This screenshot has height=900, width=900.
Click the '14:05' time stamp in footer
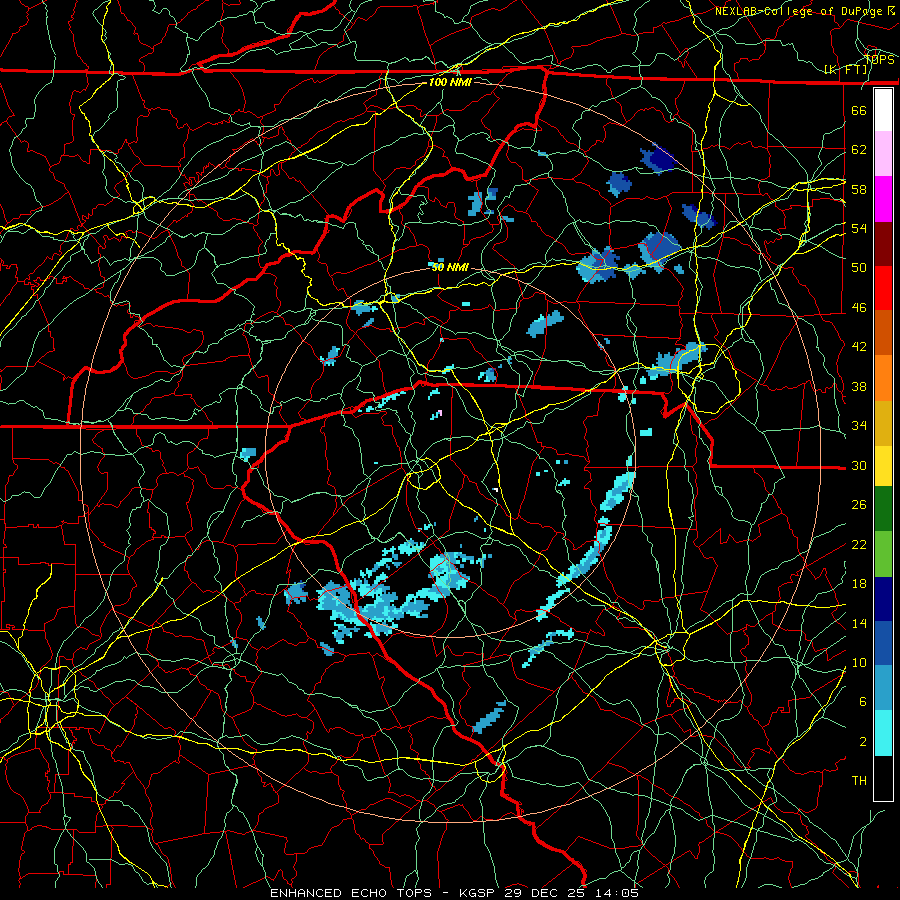616,893
